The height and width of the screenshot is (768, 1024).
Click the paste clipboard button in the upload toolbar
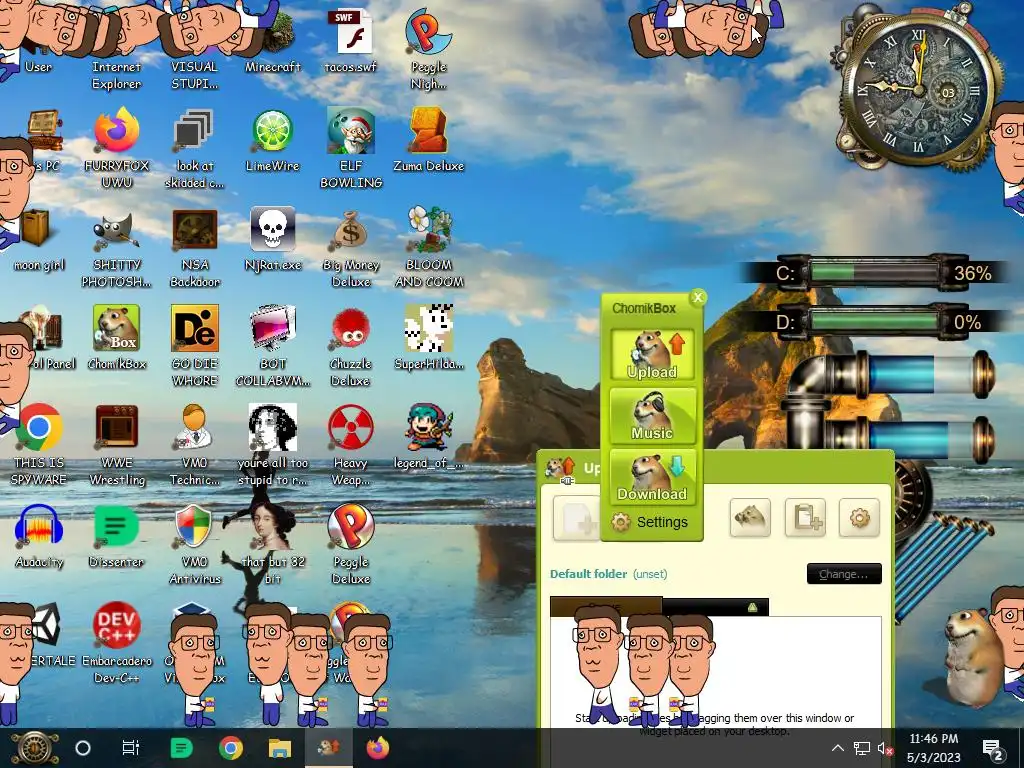click(x=805, y=517)
